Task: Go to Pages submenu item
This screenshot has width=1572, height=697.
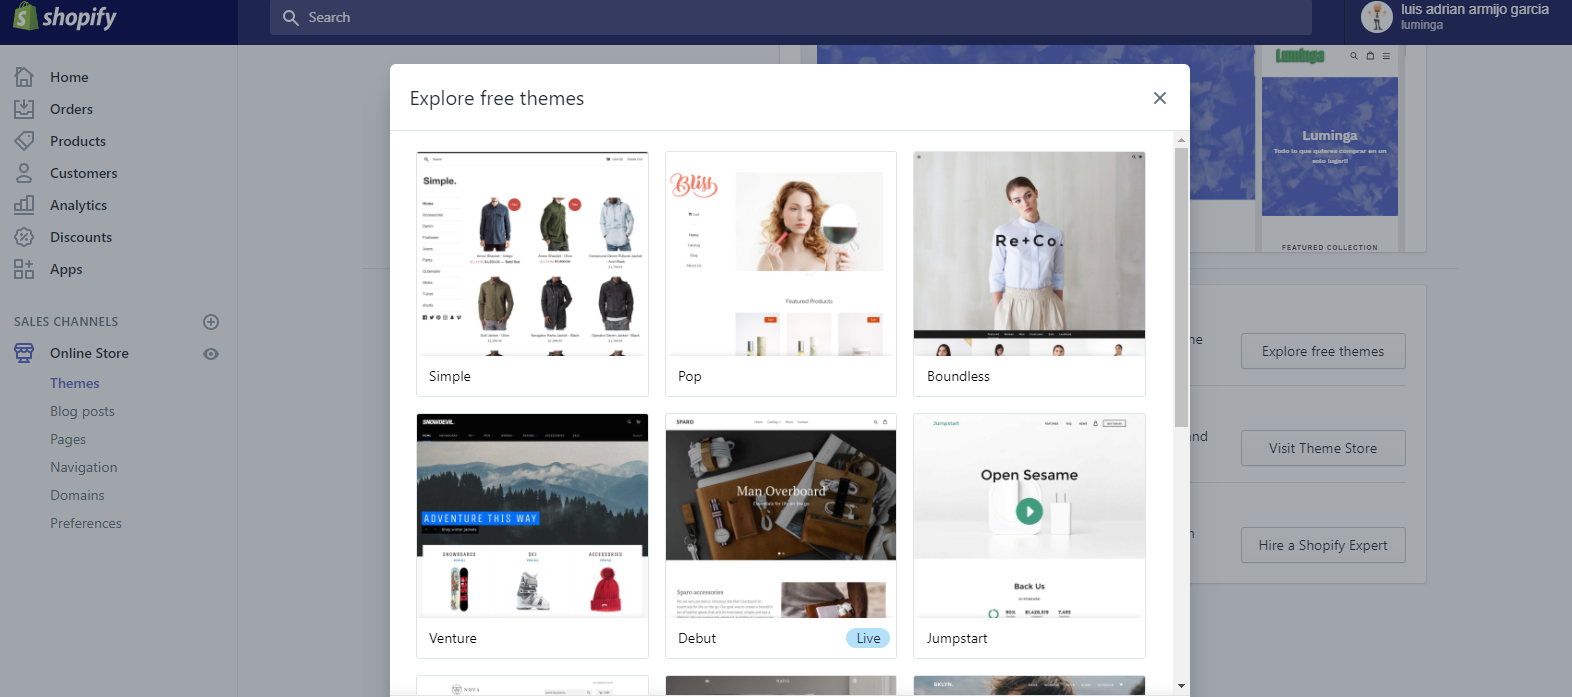Action: pos(68,439)
